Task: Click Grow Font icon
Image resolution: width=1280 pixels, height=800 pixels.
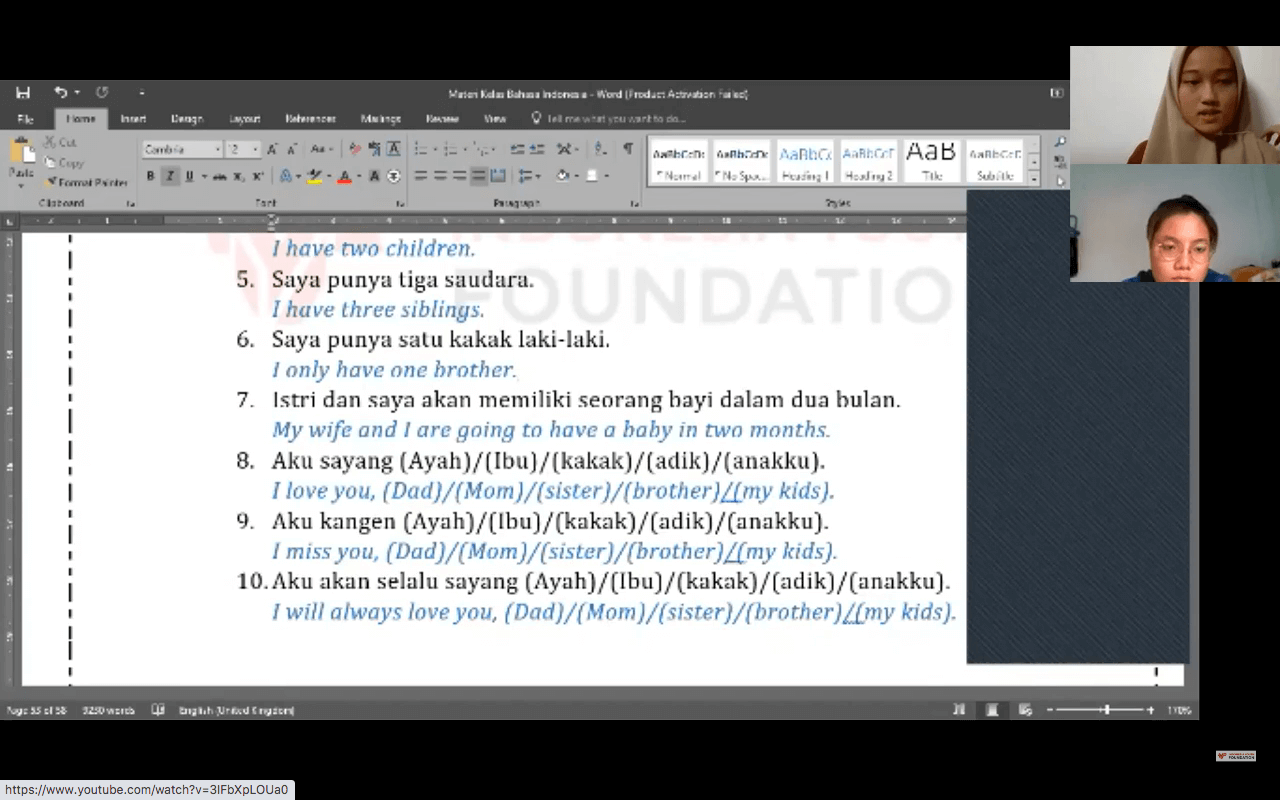Action: [x=272, y=149]
